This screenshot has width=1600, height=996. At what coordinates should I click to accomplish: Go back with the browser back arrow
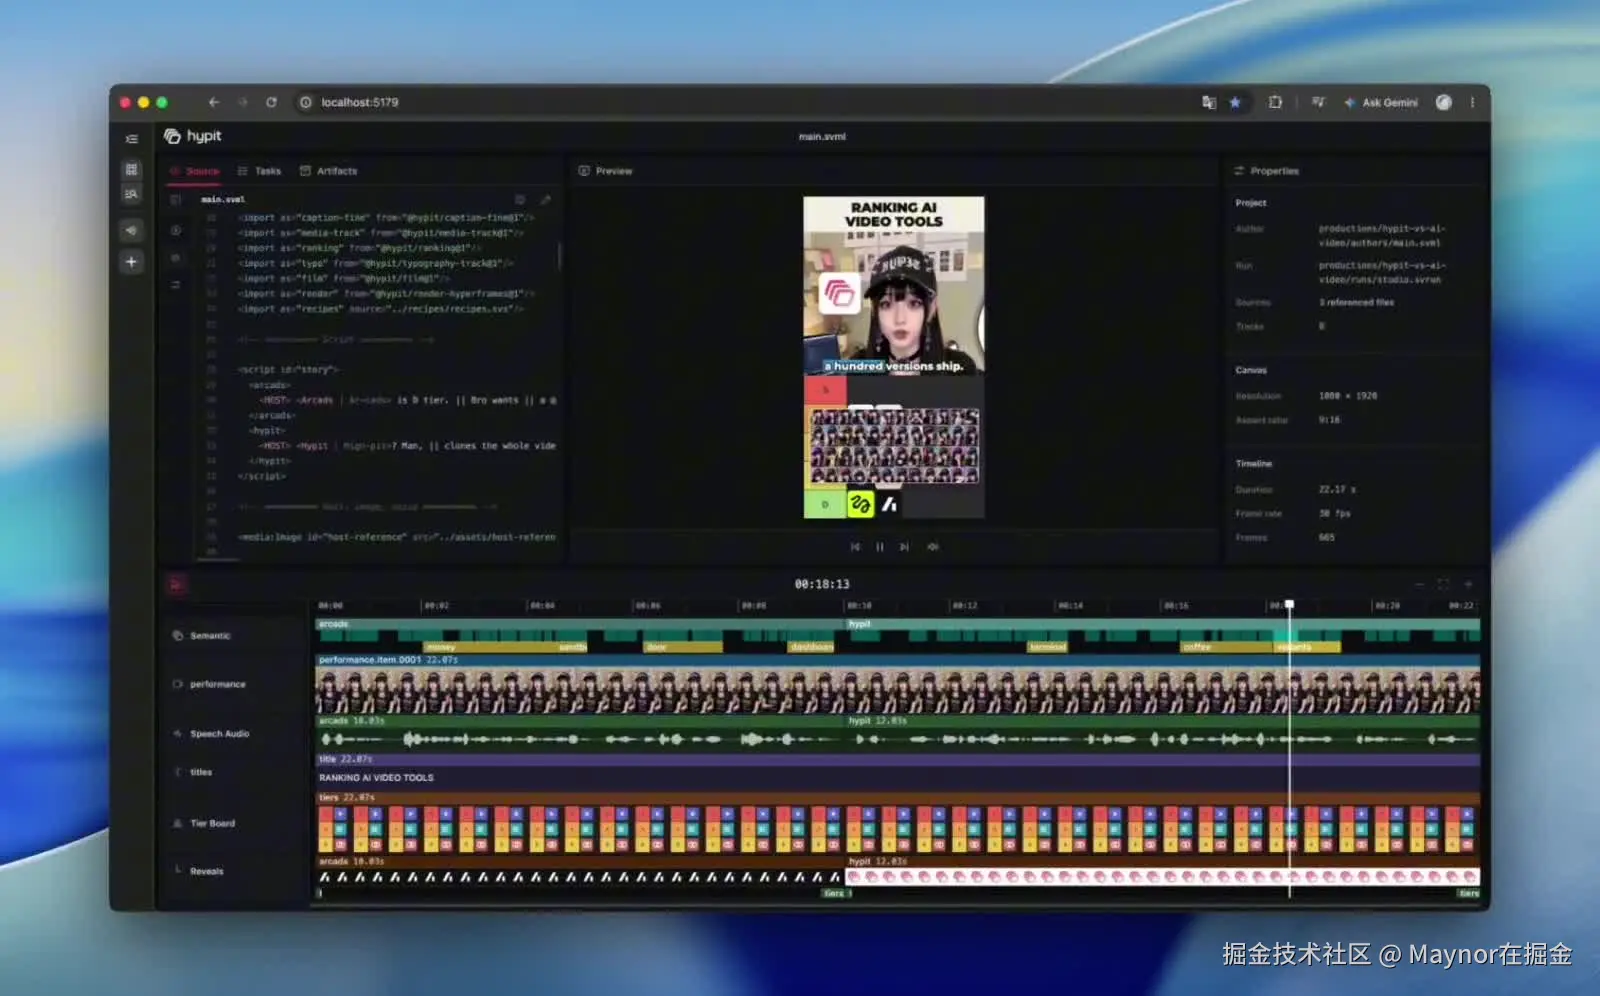213,102
